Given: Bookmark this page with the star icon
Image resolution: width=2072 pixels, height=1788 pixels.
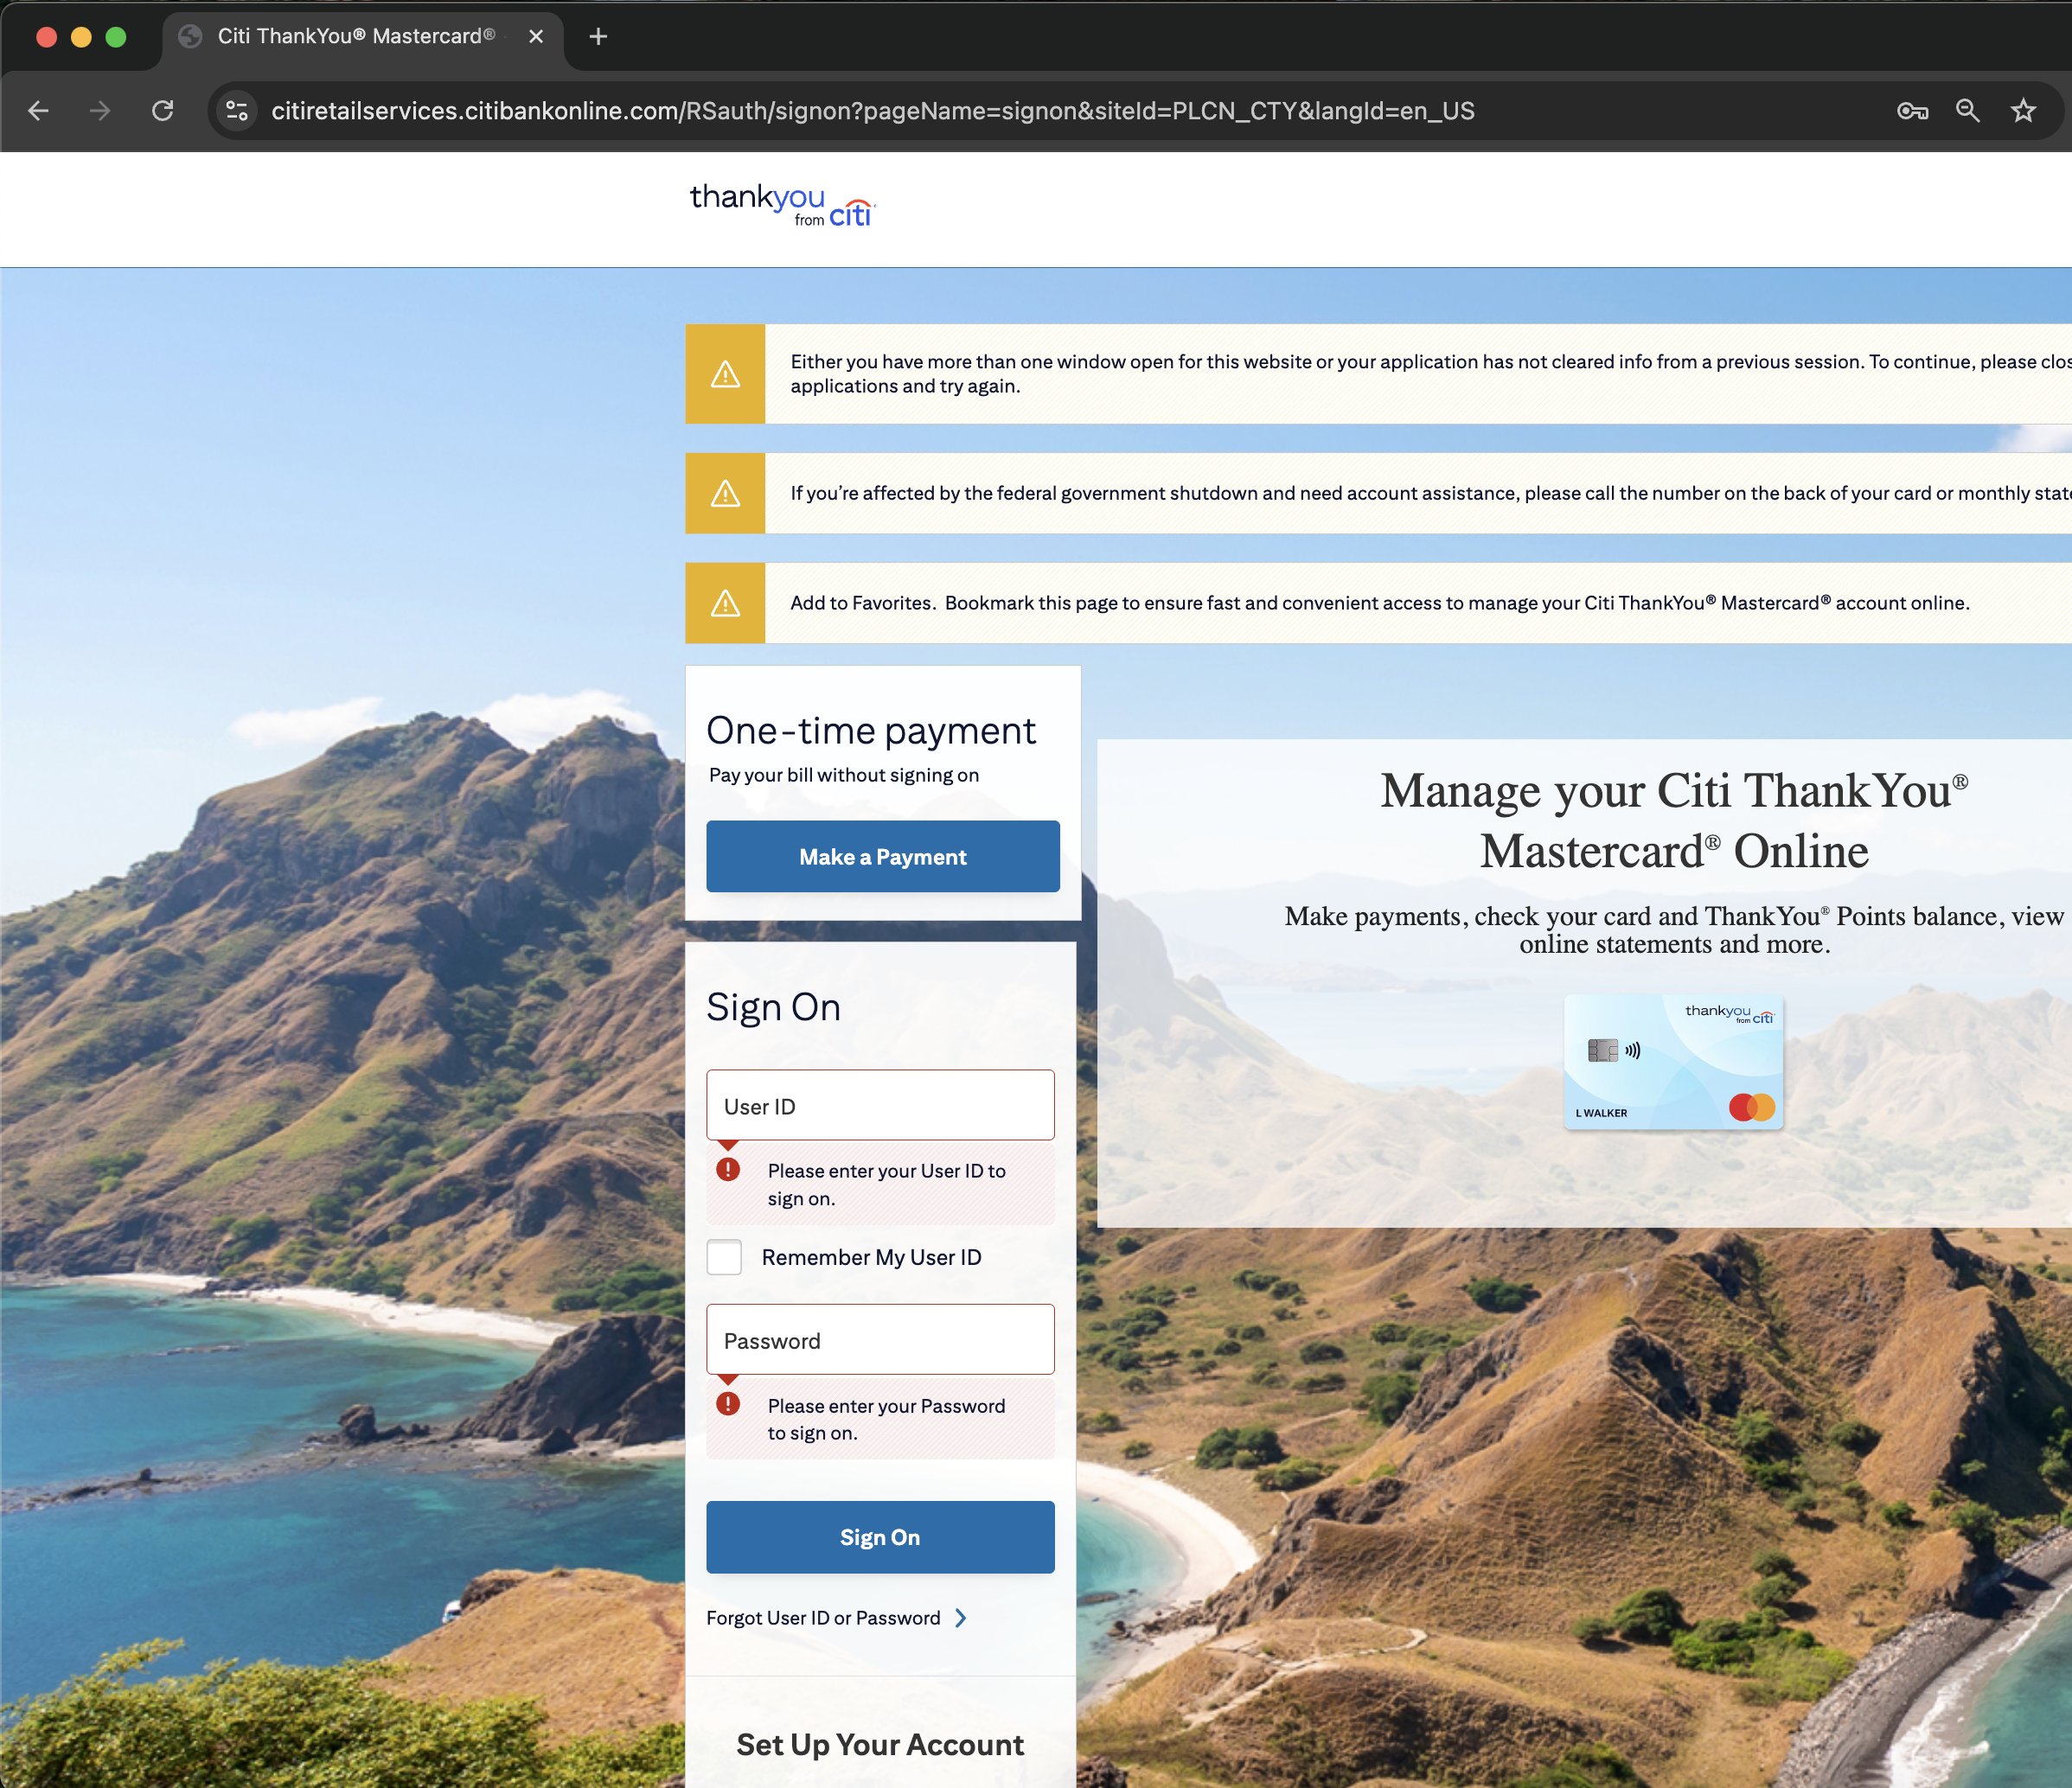Looking at the screenshot, I should coord(2023,111).
